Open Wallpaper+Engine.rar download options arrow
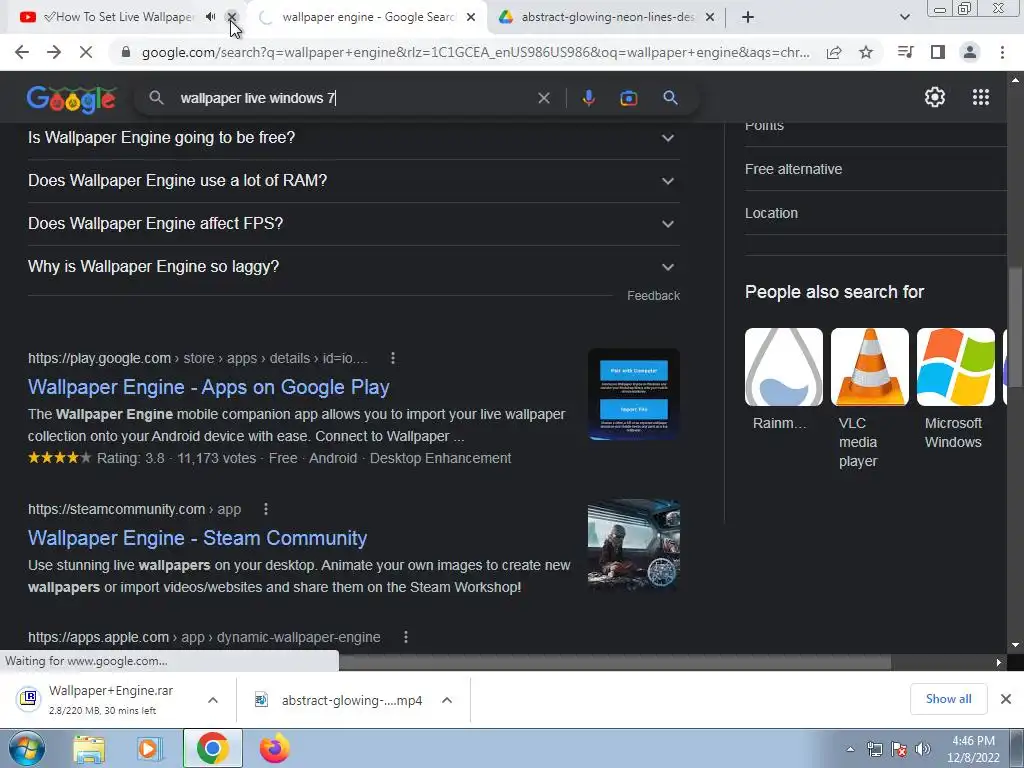This screenshot has width=1024, height=768. pos(213,700)
